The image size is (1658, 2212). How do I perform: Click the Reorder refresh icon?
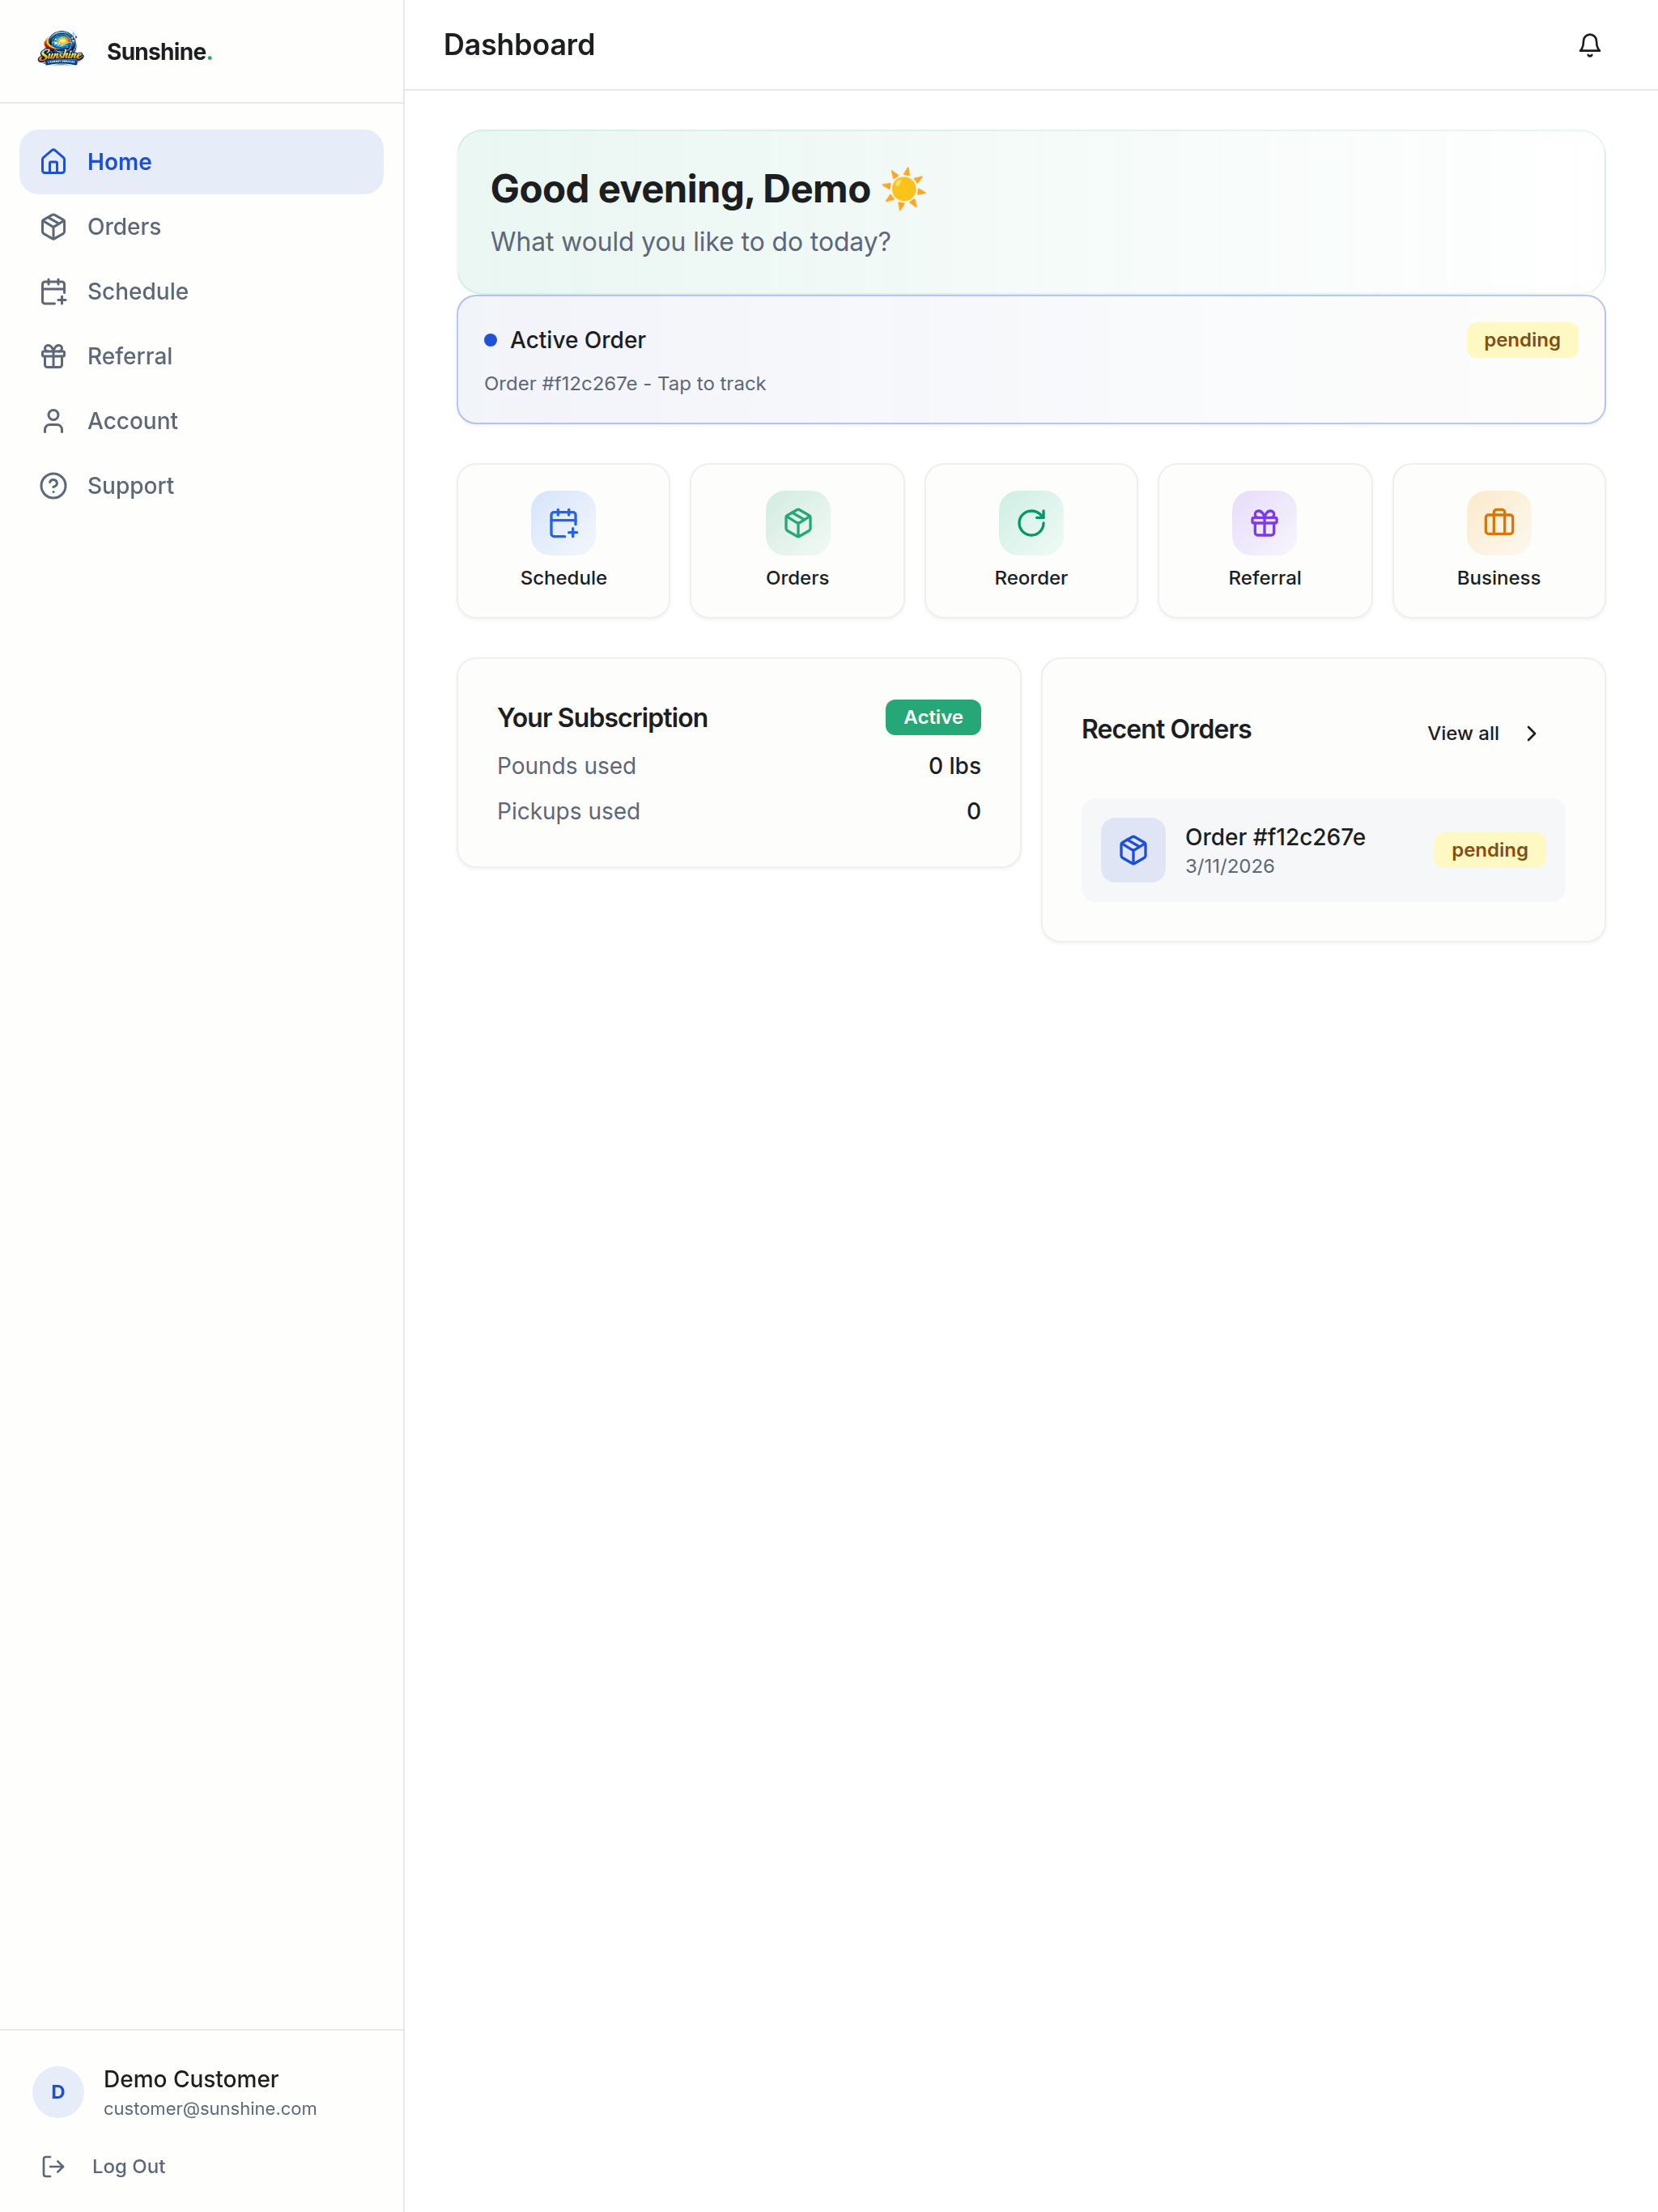pyautogui.click(x=1031, y=523)
